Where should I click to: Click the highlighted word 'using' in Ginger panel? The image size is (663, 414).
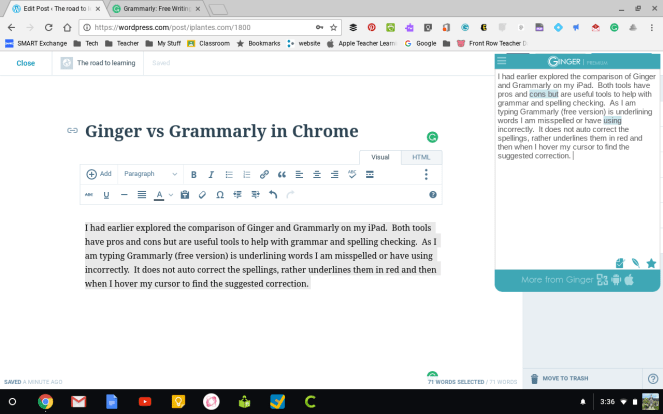tap(612, 121)
